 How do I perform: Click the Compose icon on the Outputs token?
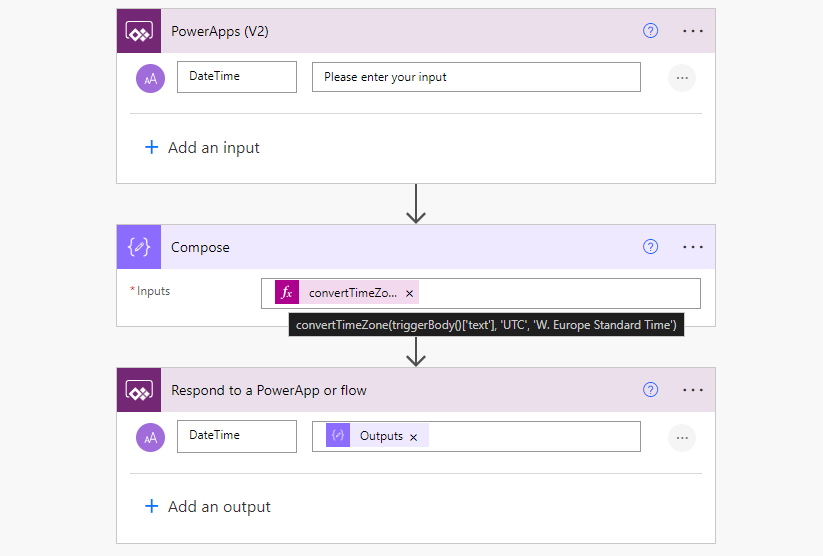coord(338,435)
